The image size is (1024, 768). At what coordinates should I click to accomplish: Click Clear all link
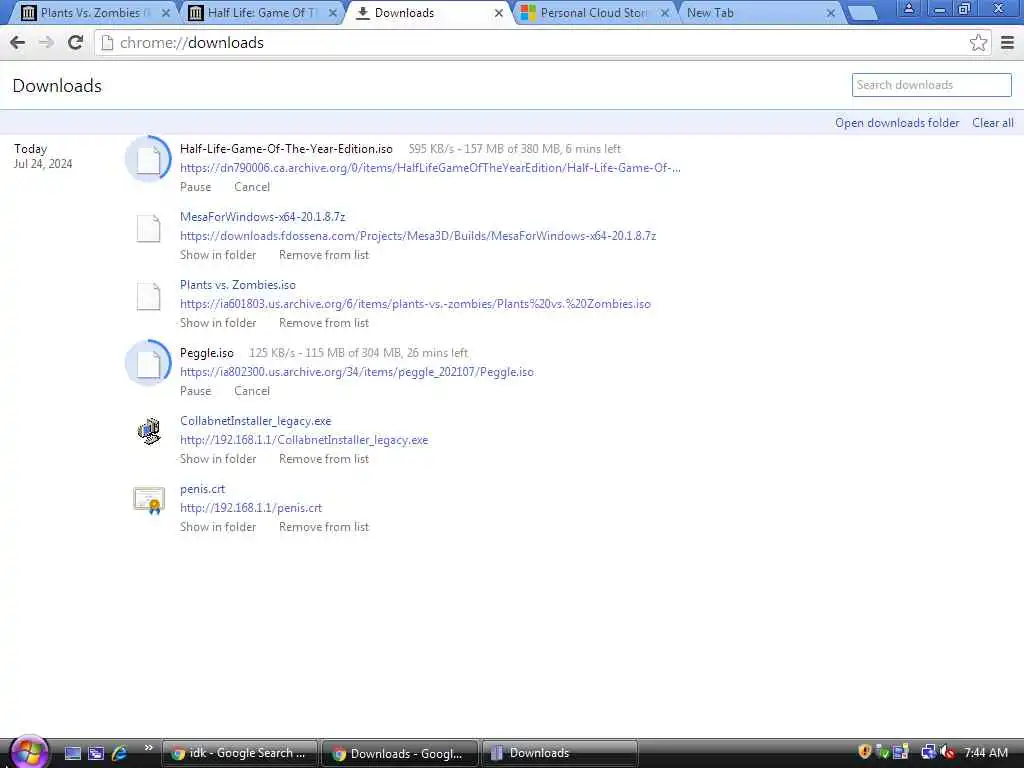(993, 123)
